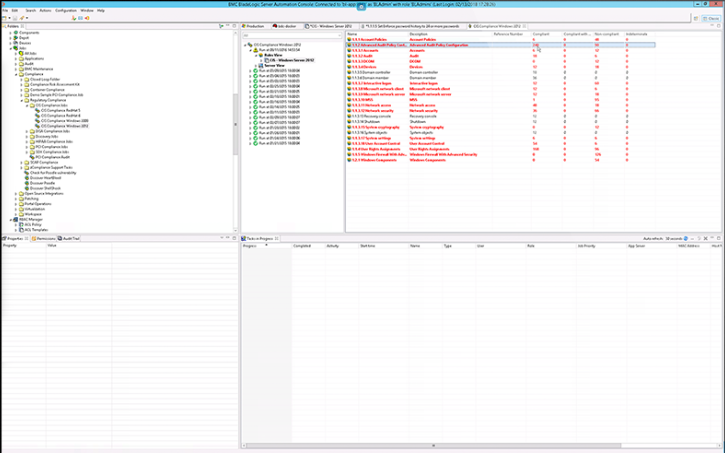The image size is (725, 453).
Task: Click the CIS Compliance RedHat 5 job icon
Action: (x=38, y=110)
